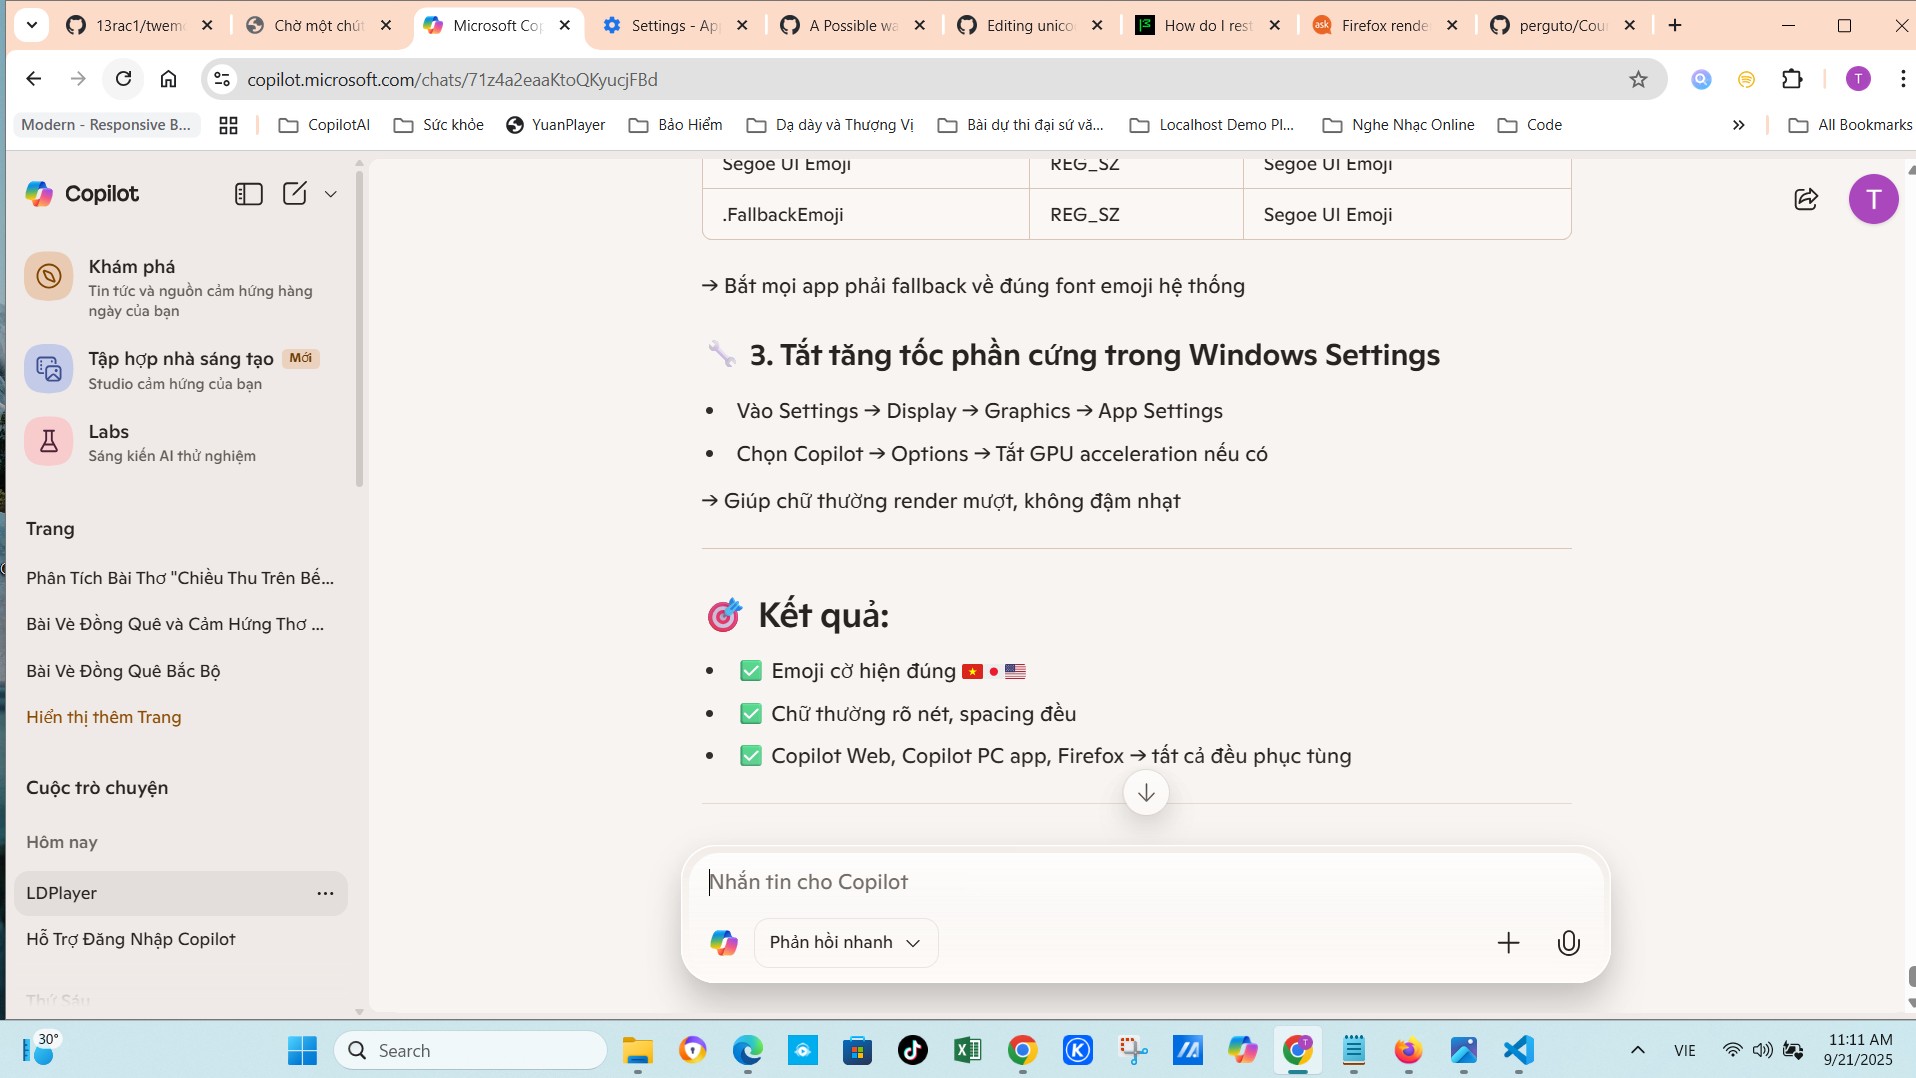Open the Extensions puzzle icon

(1792, 79)
